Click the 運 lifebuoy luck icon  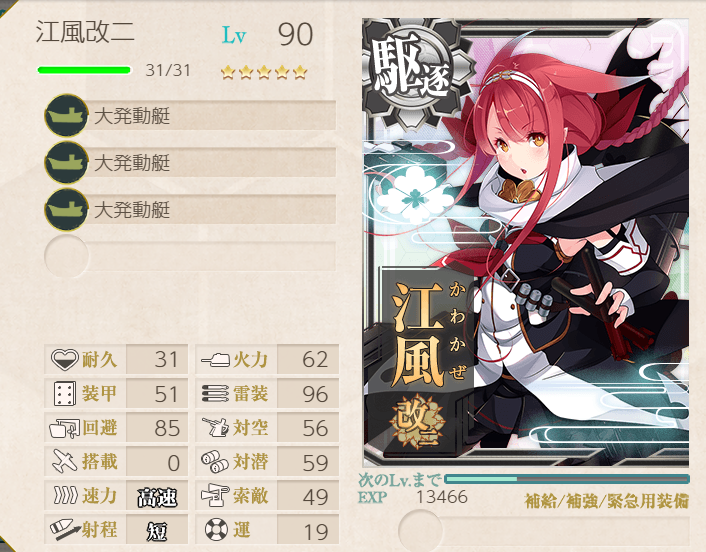point(216,529)
